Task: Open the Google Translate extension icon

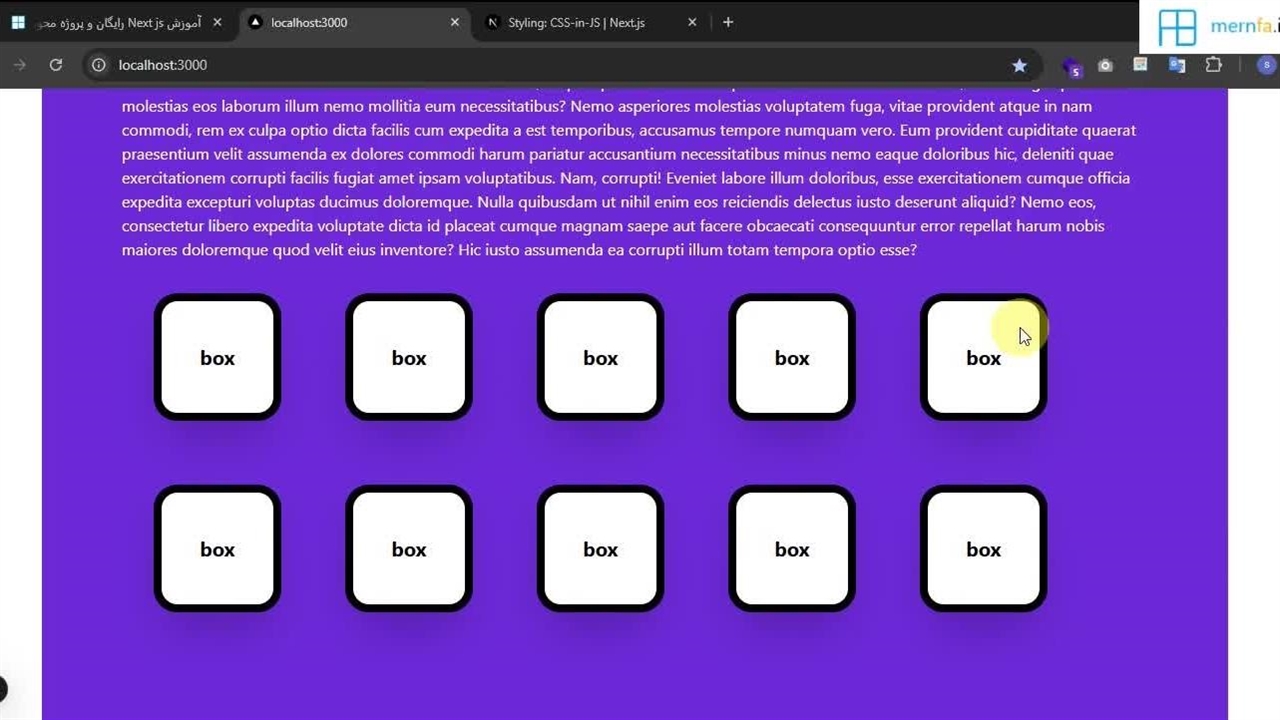Action: pyautogui.click(x=1177, y=65)
